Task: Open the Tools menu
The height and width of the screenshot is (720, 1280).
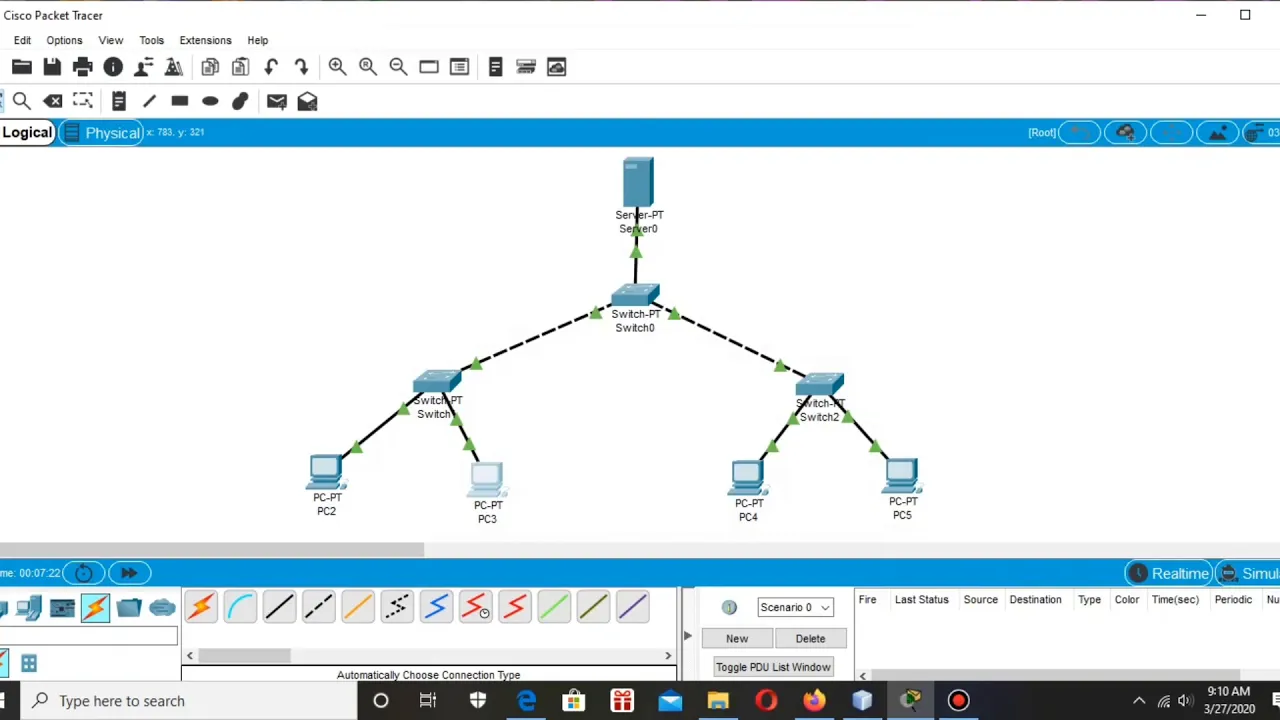Action: [x=151, y=40]
